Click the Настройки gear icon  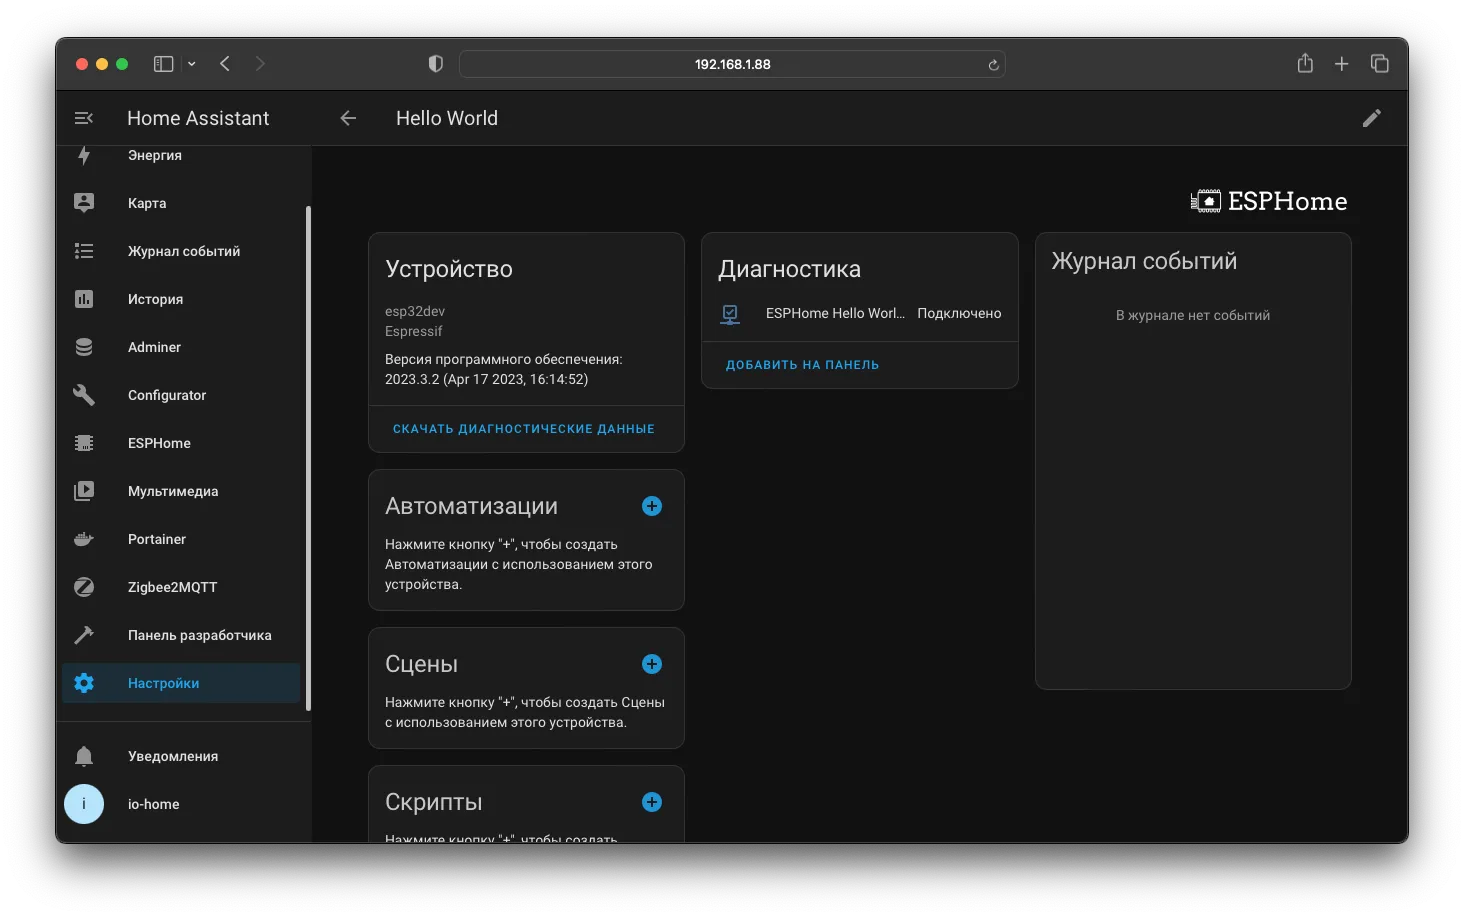84,683
